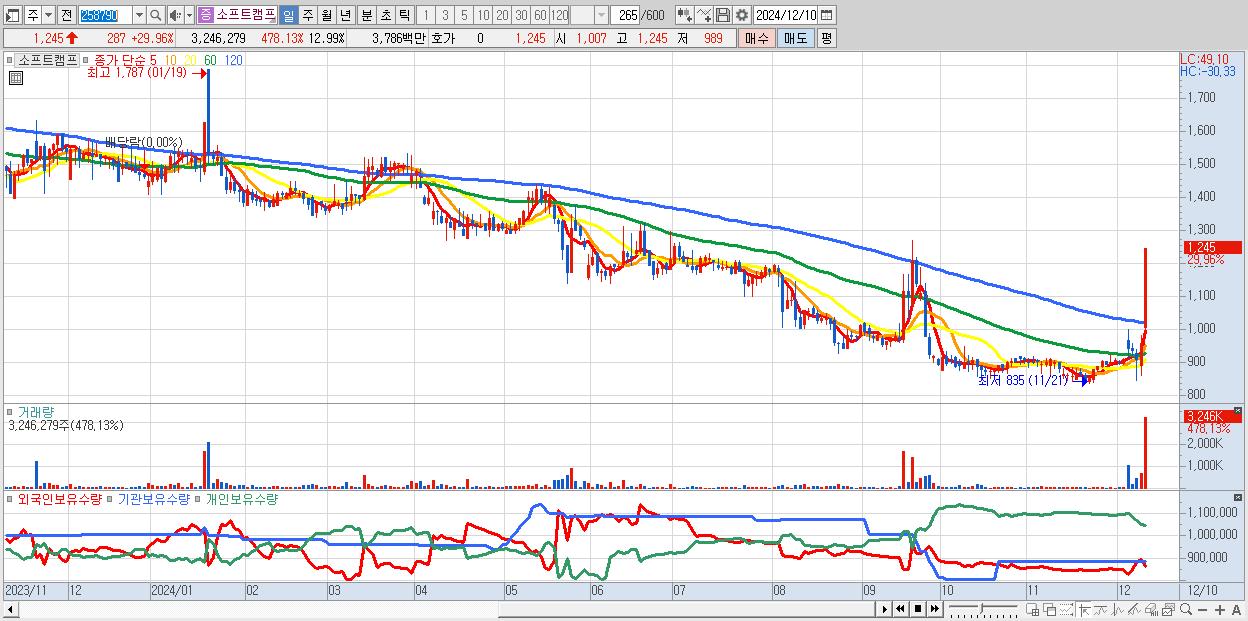Select the 30 interval button
Image resolution: width=1248 pixels, height=621 pixels.
(521, 15)
